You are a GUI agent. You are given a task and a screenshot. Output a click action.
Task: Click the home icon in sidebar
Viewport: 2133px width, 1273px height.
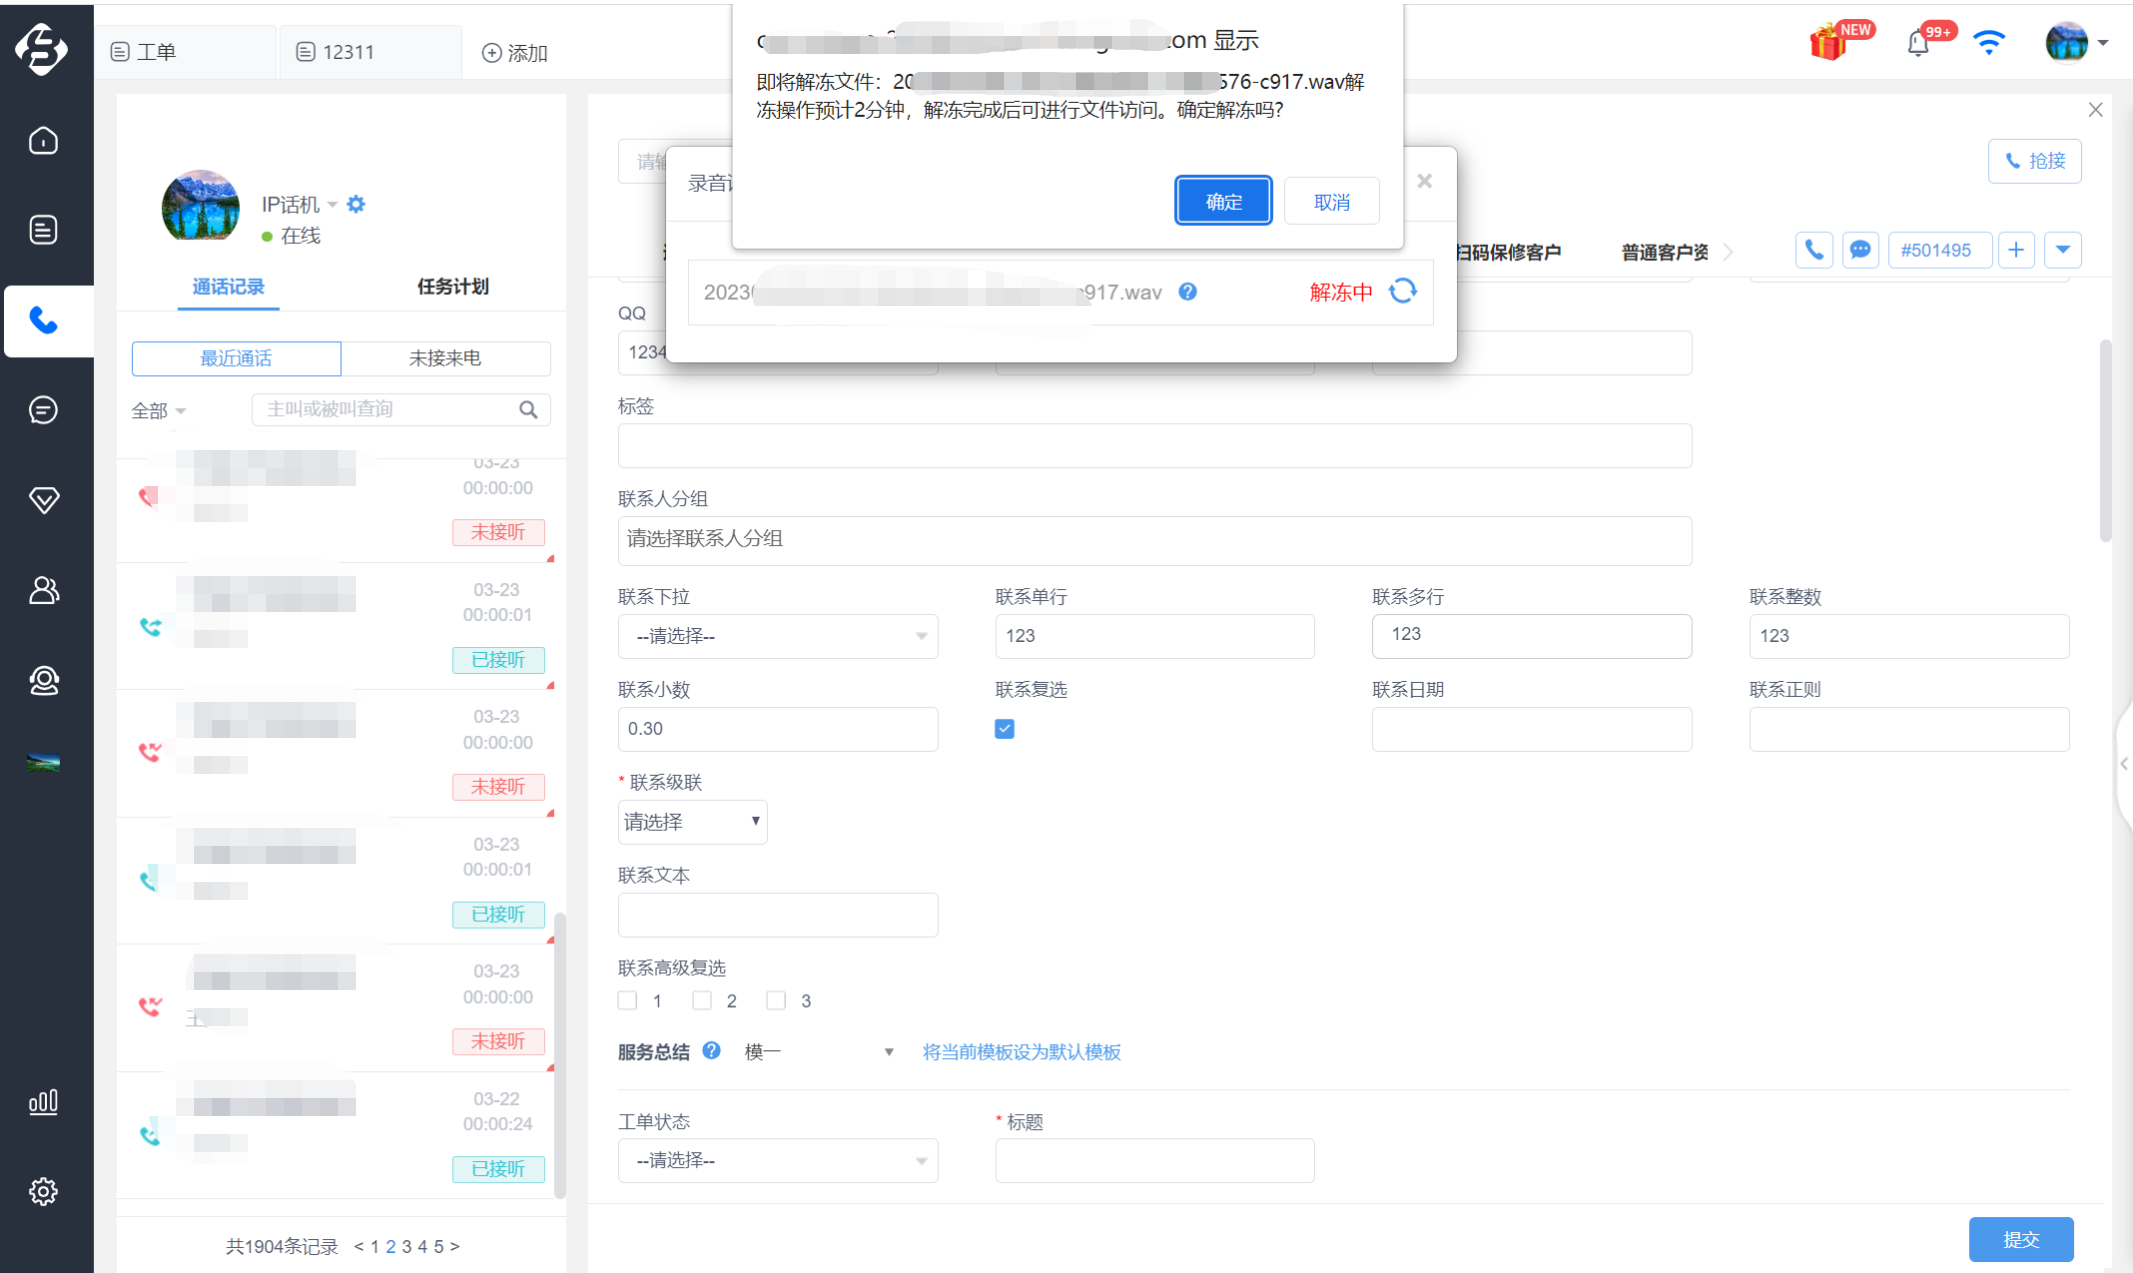pos(43,141)
